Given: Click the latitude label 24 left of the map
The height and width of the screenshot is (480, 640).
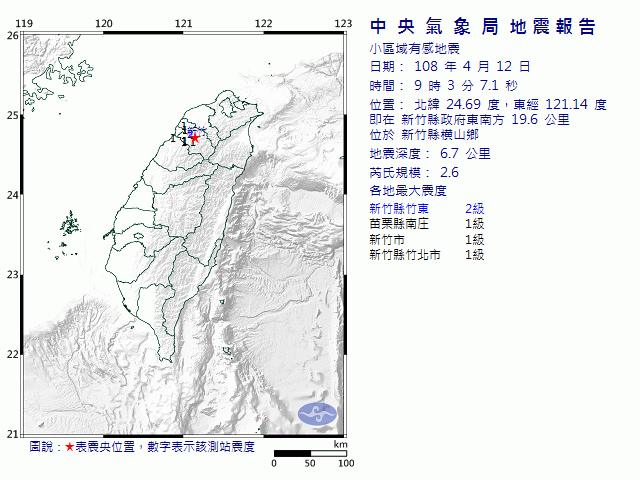Looking at the screenshot, I should [x=12, y=195].
